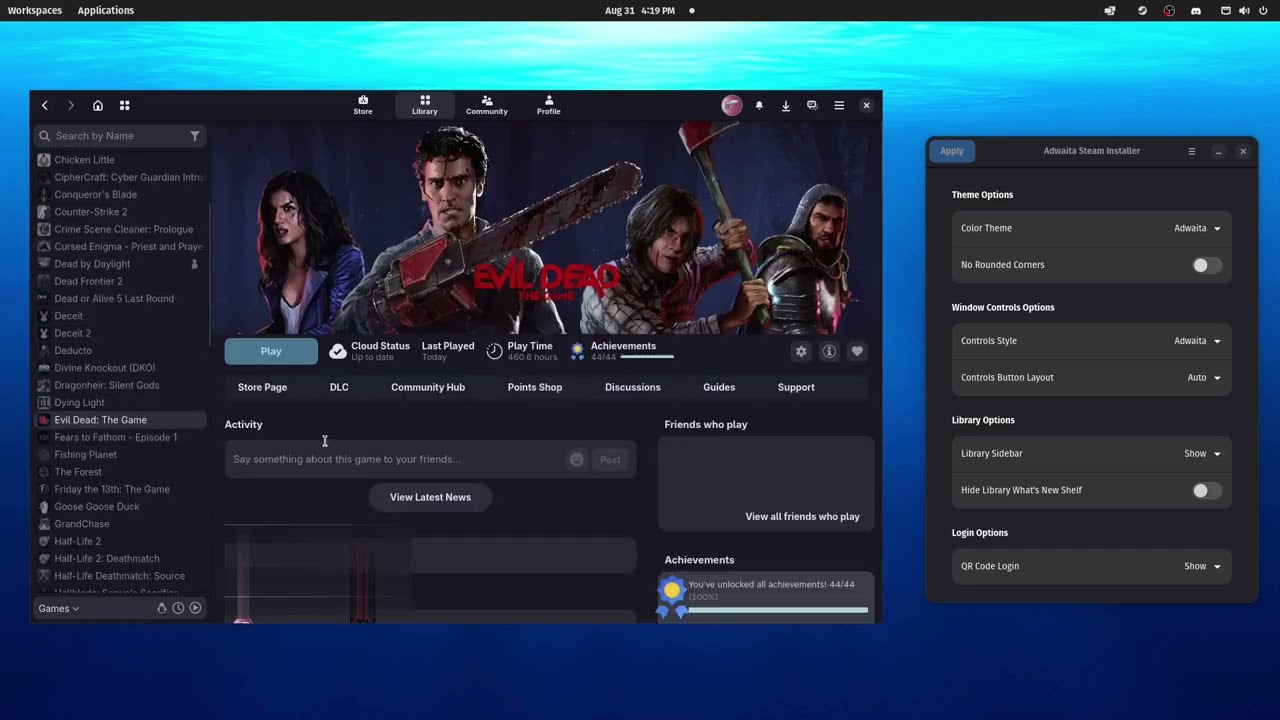Viewport: 1280px width, 720px height.
Task: Open the Adwaita Steam Installer hamburger menu
Action: click(1191, 151)
